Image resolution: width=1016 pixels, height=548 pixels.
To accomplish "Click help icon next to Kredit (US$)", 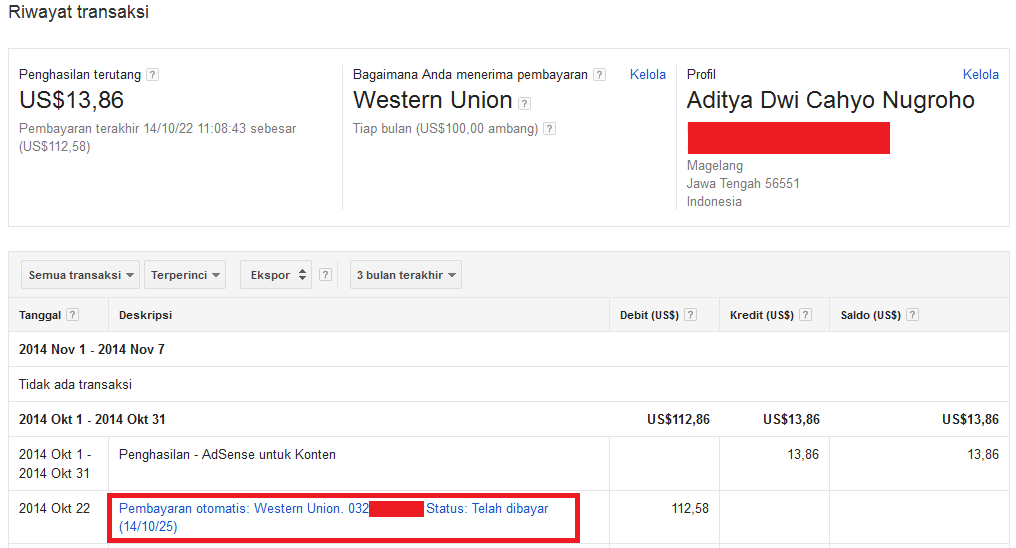I will [805, 315].
